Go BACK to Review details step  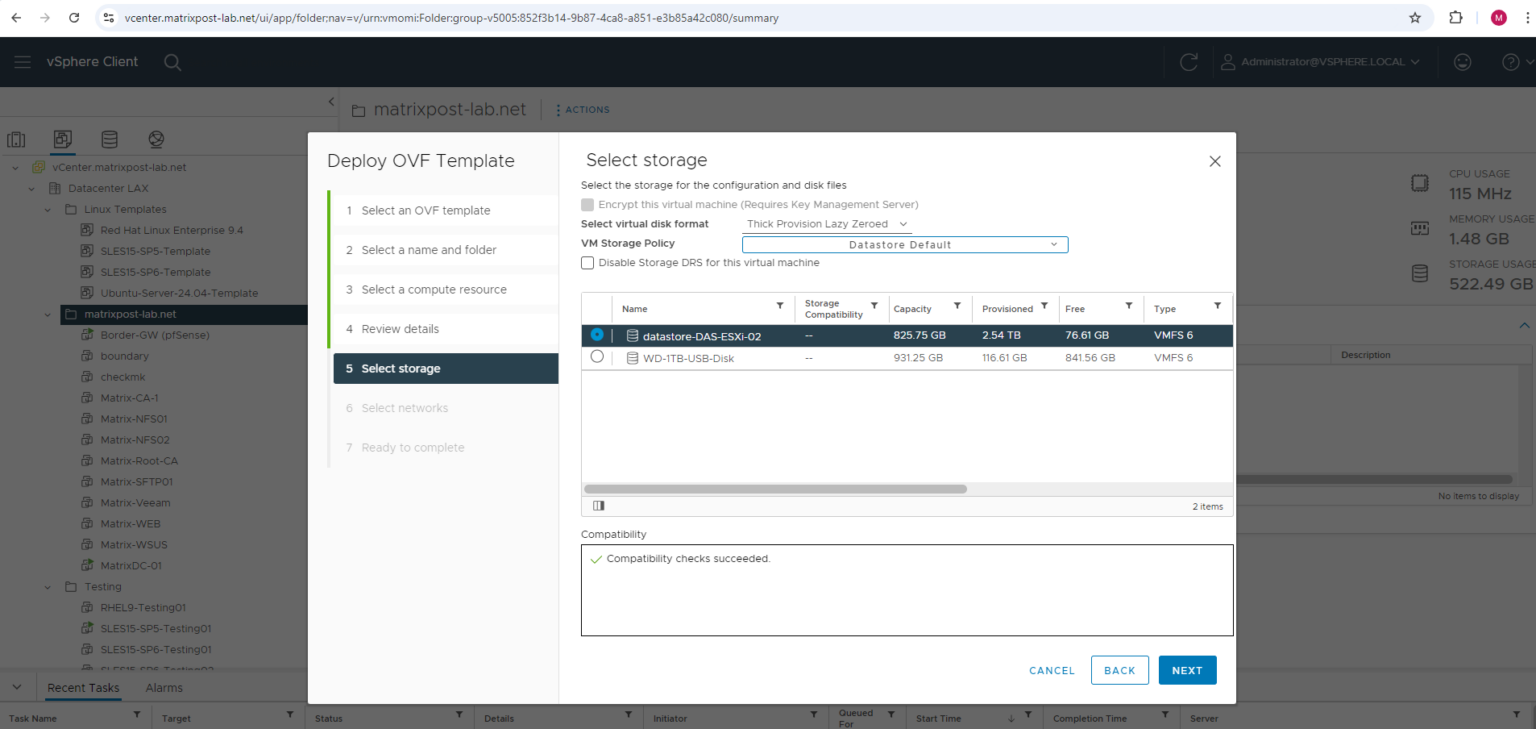coord(1119,670)
